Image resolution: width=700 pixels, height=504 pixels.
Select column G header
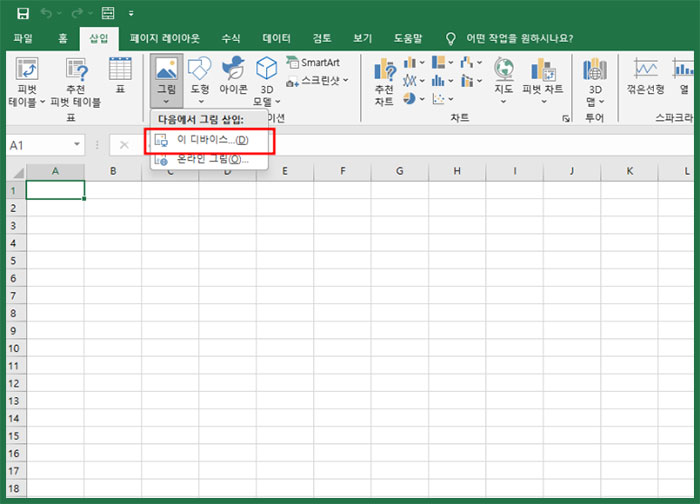pos(400,171)
